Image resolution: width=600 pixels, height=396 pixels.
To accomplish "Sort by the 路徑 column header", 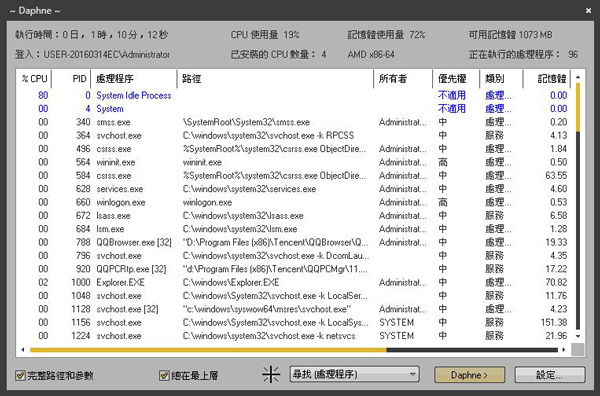I will click(275, 79).
